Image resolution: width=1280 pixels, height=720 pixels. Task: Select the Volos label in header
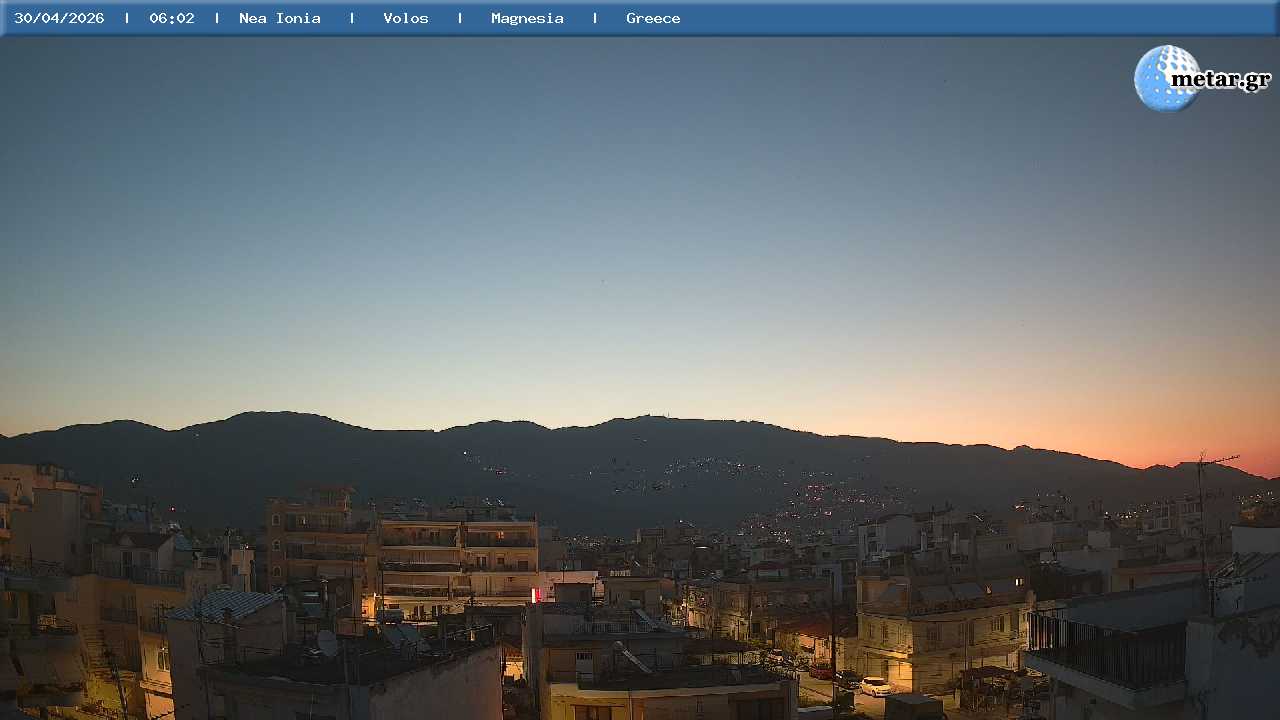point(406,18)
